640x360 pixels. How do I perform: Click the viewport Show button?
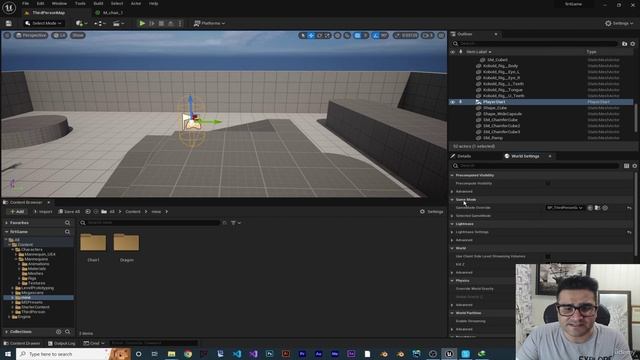tap(78, 36)
